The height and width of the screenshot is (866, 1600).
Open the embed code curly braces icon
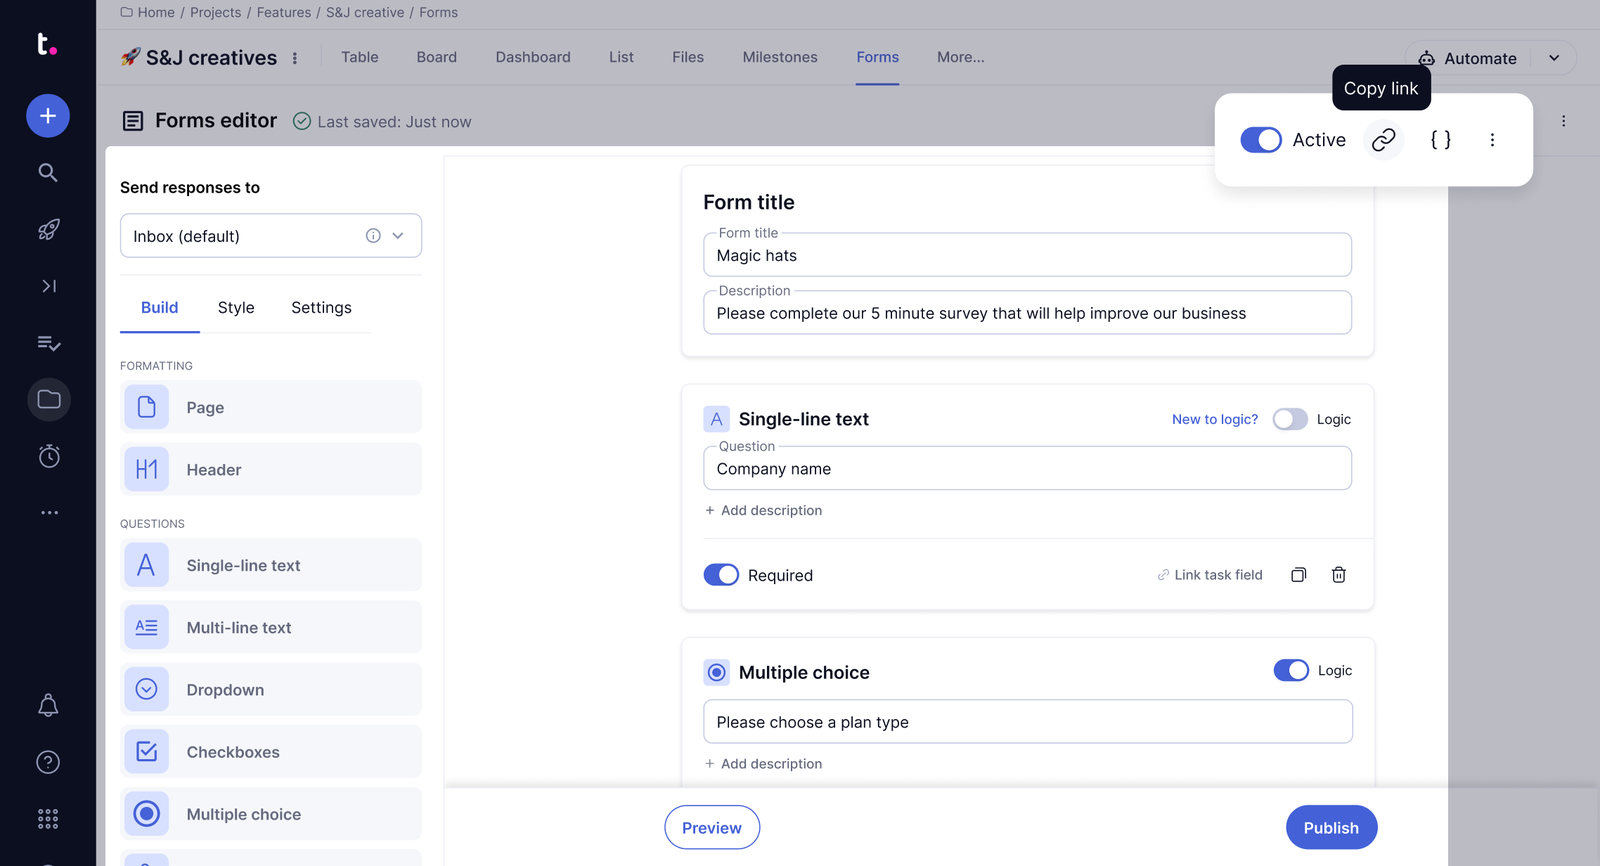[x=1440, y=140]
